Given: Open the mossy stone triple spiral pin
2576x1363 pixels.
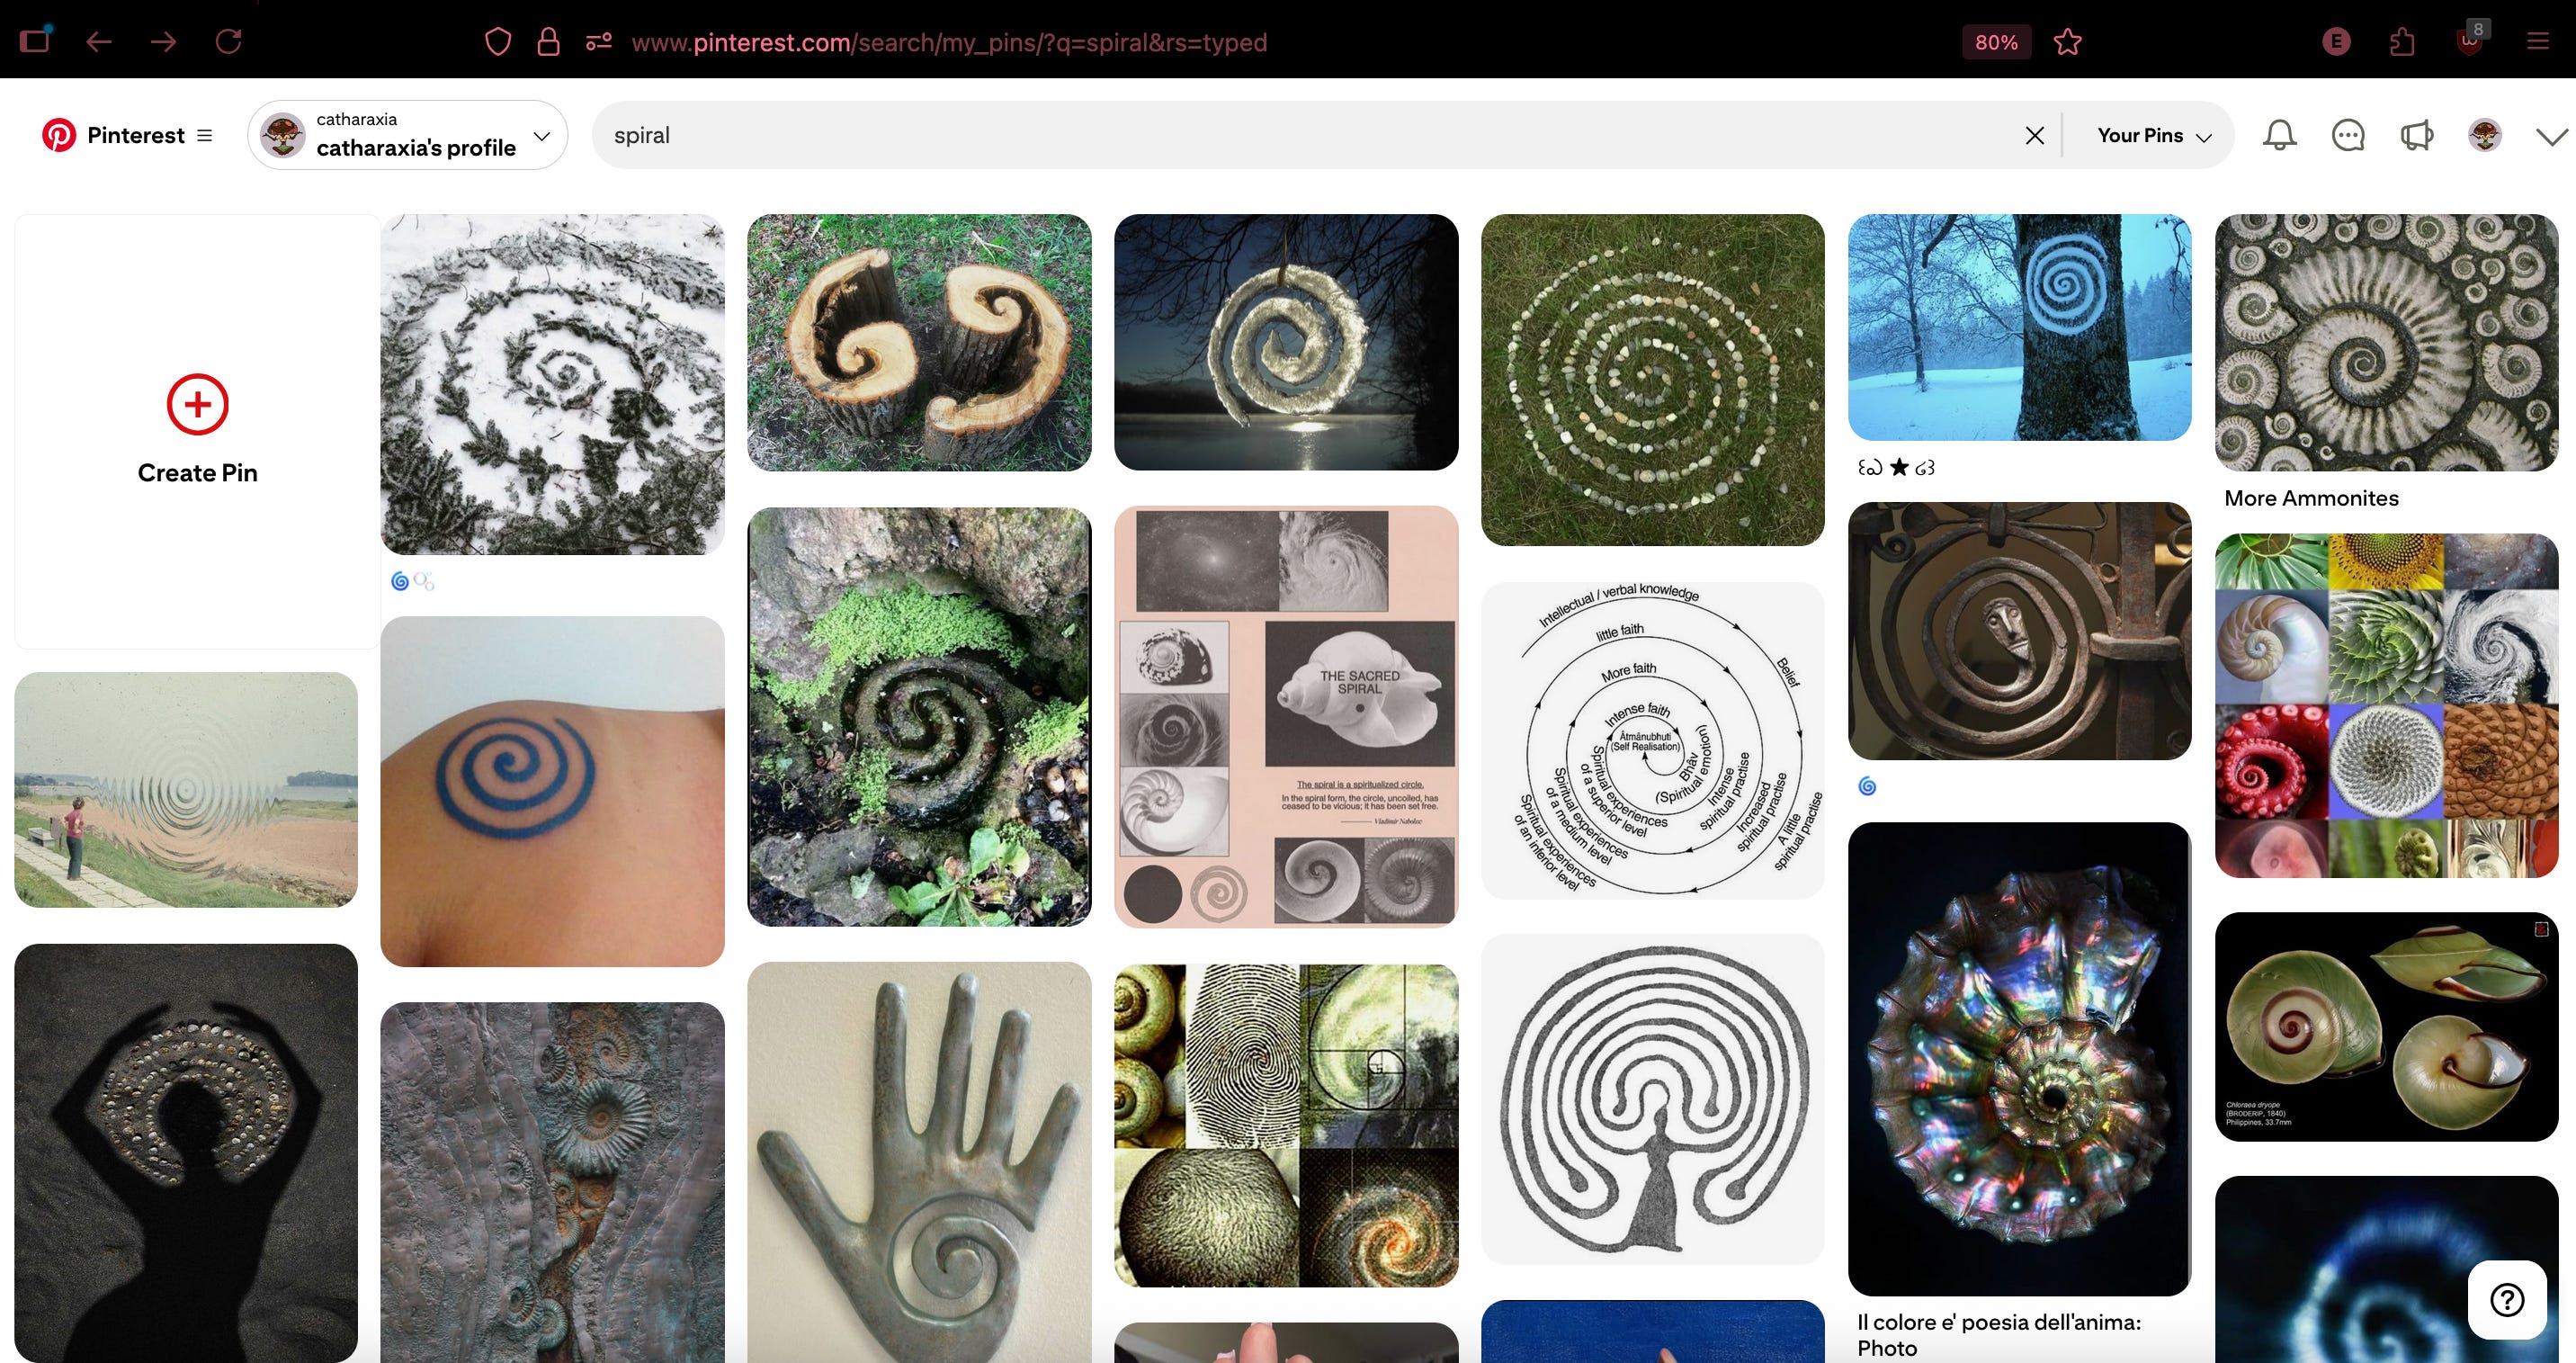Looking at the screenshot, I should 919,716.
